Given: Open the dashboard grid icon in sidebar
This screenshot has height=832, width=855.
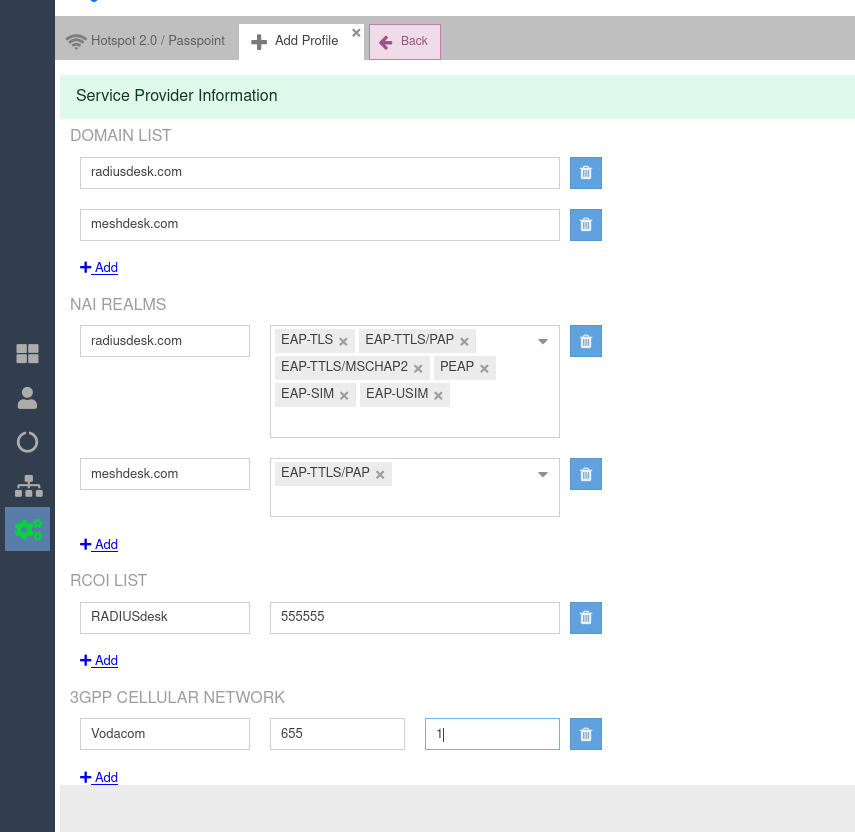Looking at the screenshot, I should 27,353.
